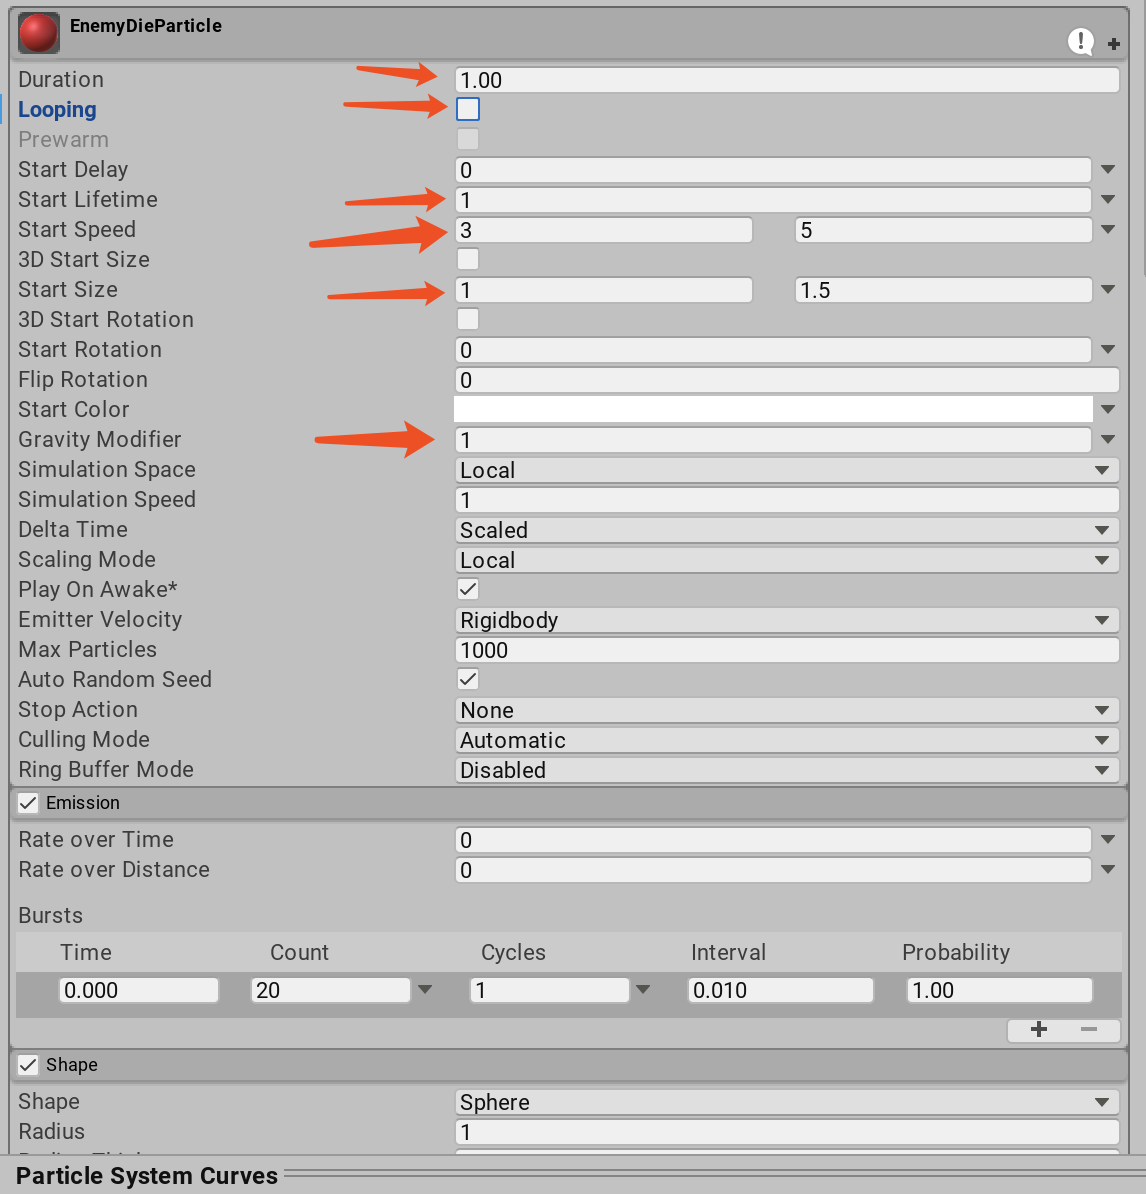Click burst Count field showing 20
1146x1194 pixels.
(330, 990)
